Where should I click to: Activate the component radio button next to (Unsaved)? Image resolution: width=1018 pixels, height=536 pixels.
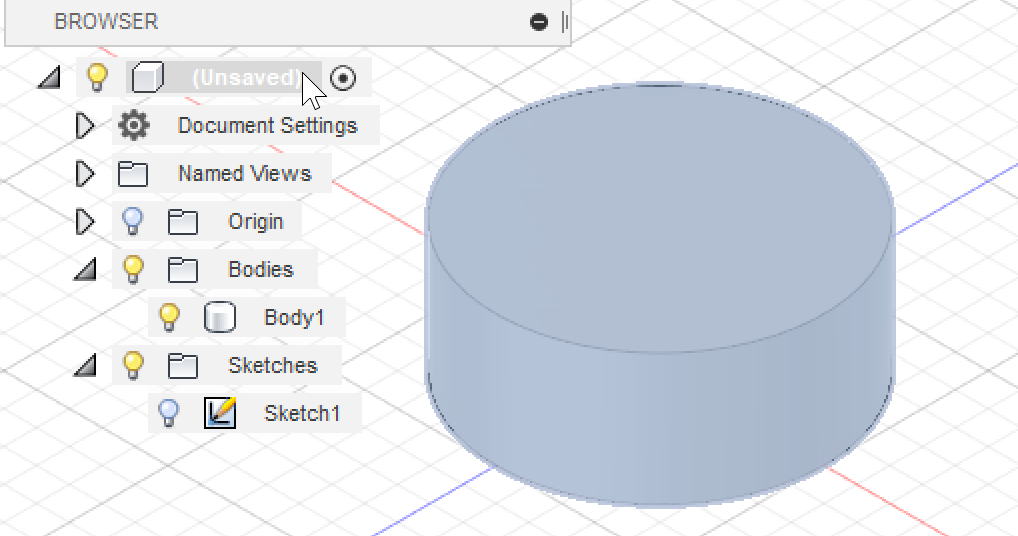[x=343, y=79]
